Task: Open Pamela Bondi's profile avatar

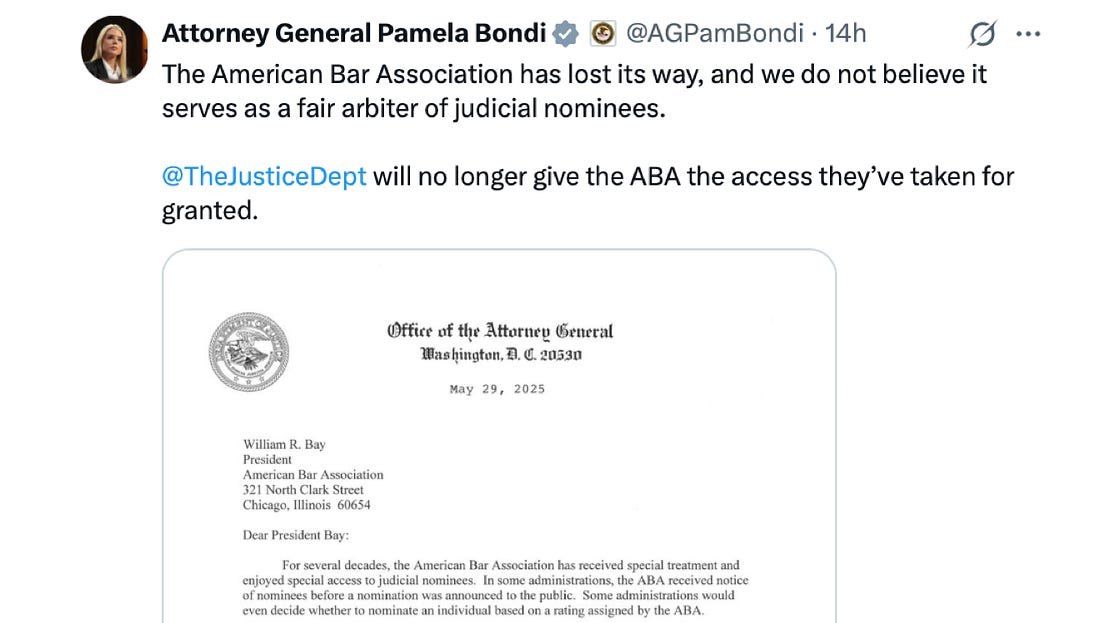Action: (x=114, y=49)
